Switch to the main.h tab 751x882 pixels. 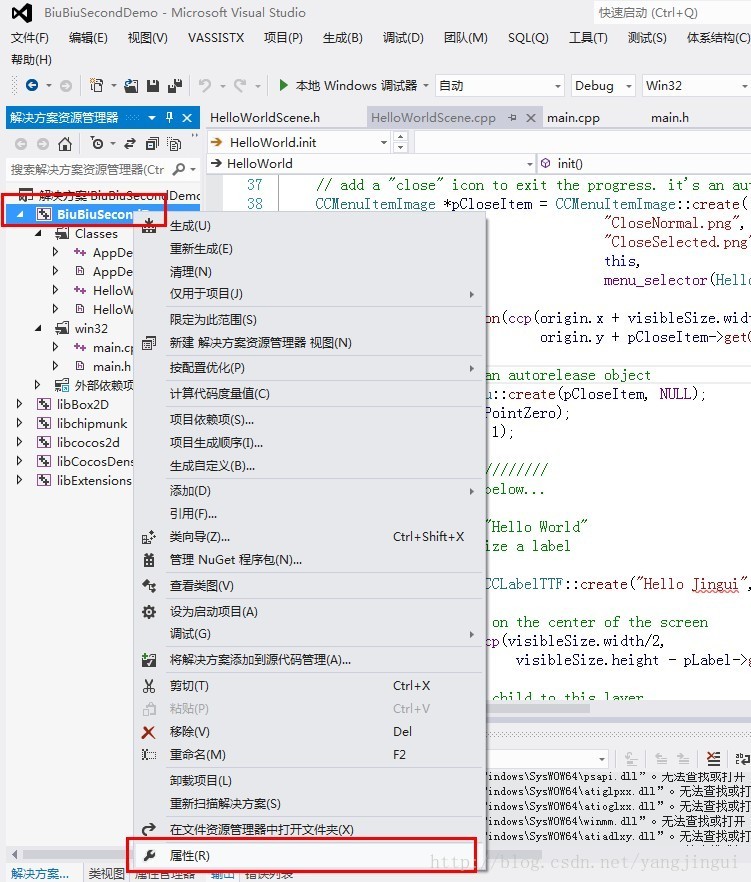(669, 118)
